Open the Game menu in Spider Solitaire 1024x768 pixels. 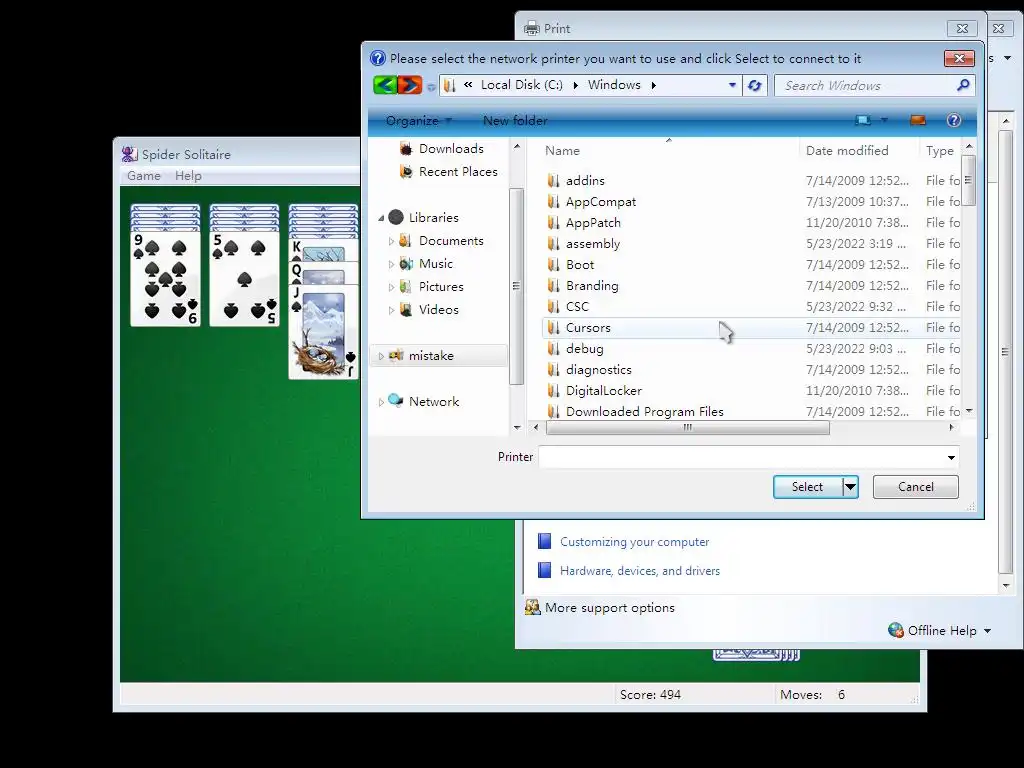click(x=144, y=176)
